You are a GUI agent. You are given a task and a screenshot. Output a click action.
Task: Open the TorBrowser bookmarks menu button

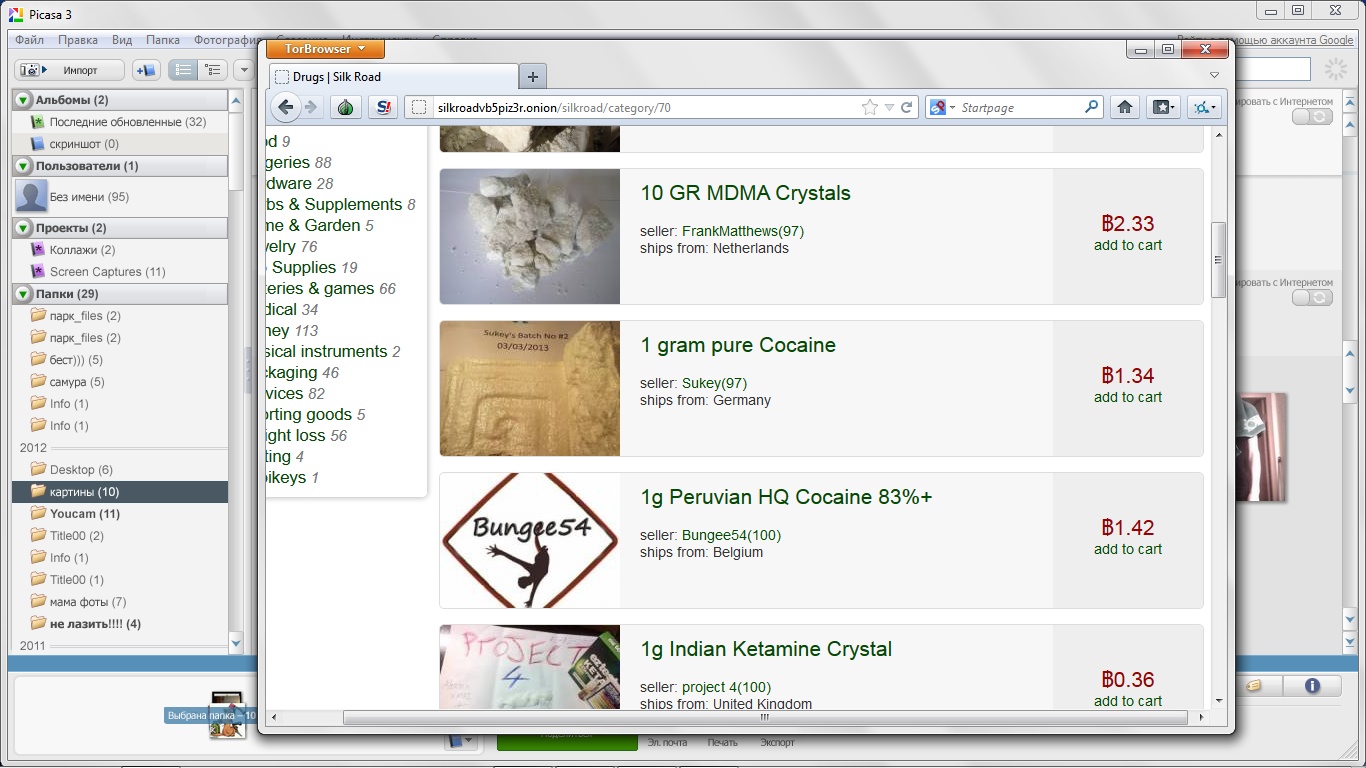(1163, 107)
